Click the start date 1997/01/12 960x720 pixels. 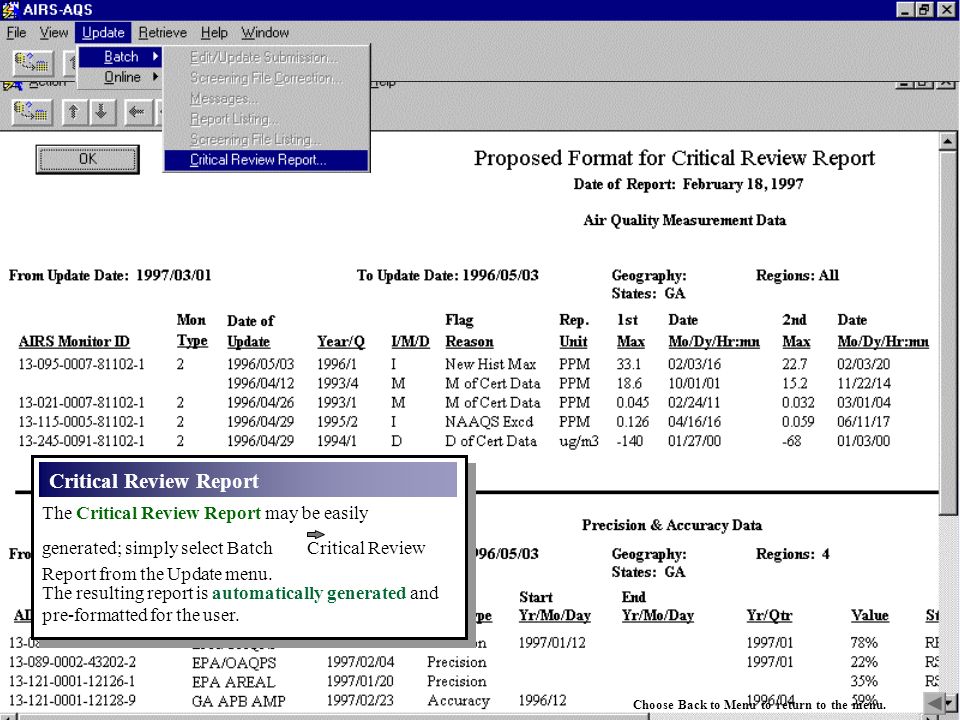(552, 643)
